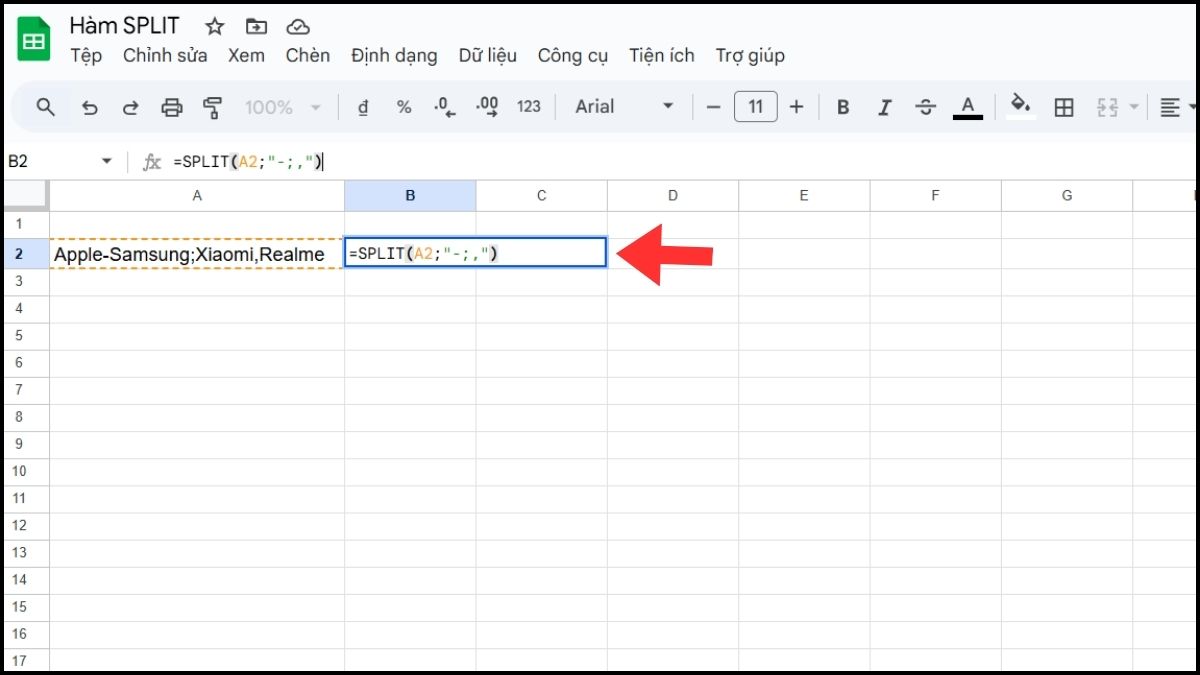
Task: Open the Borders tool
Action: coord(1064,107)
